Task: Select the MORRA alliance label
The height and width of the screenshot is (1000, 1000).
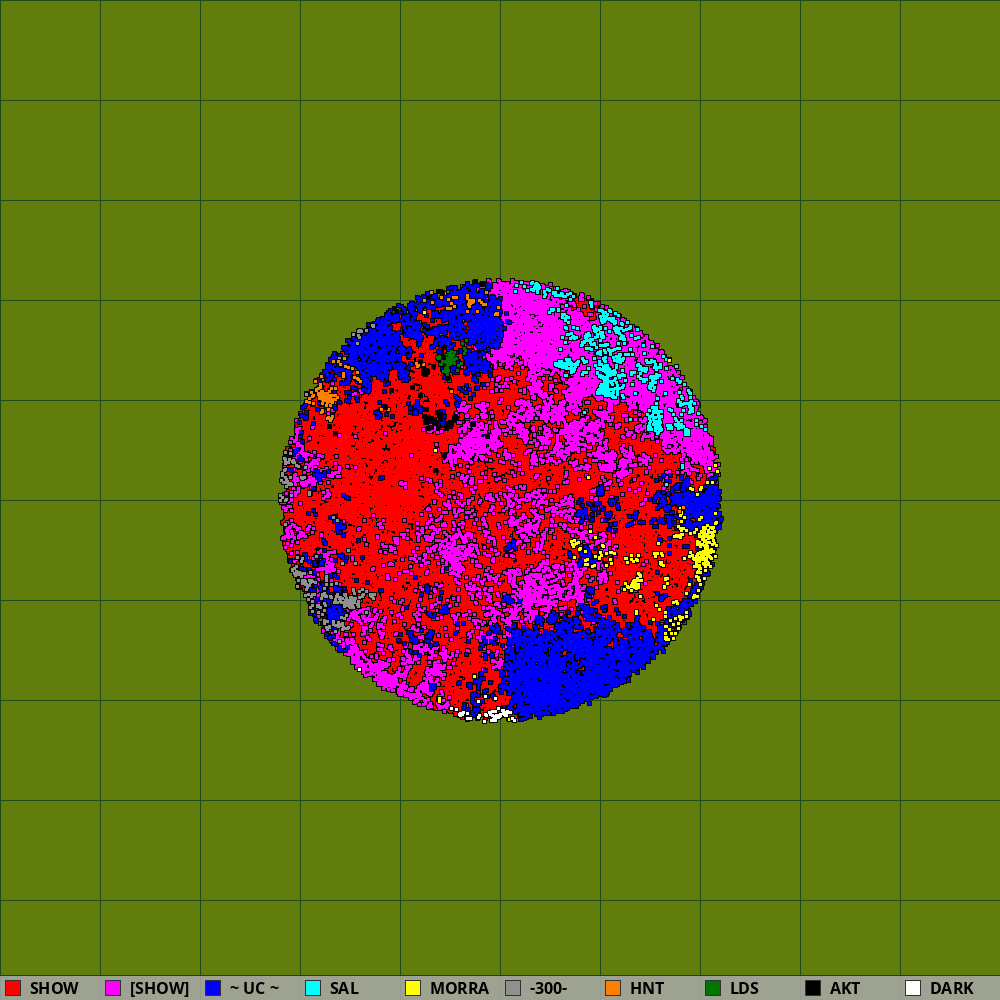Action: pos(459,989)
